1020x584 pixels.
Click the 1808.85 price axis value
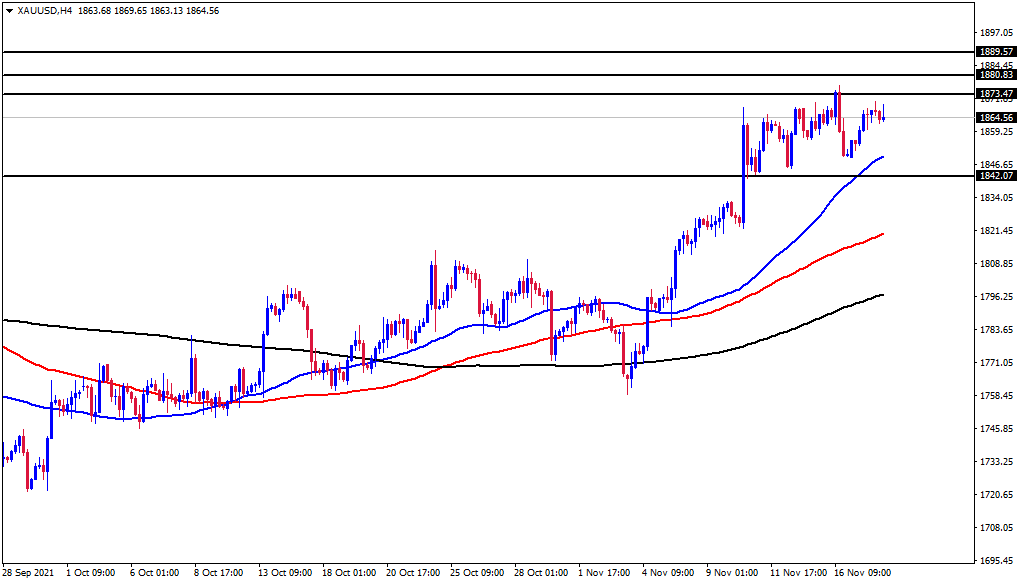tap(997, 263)
